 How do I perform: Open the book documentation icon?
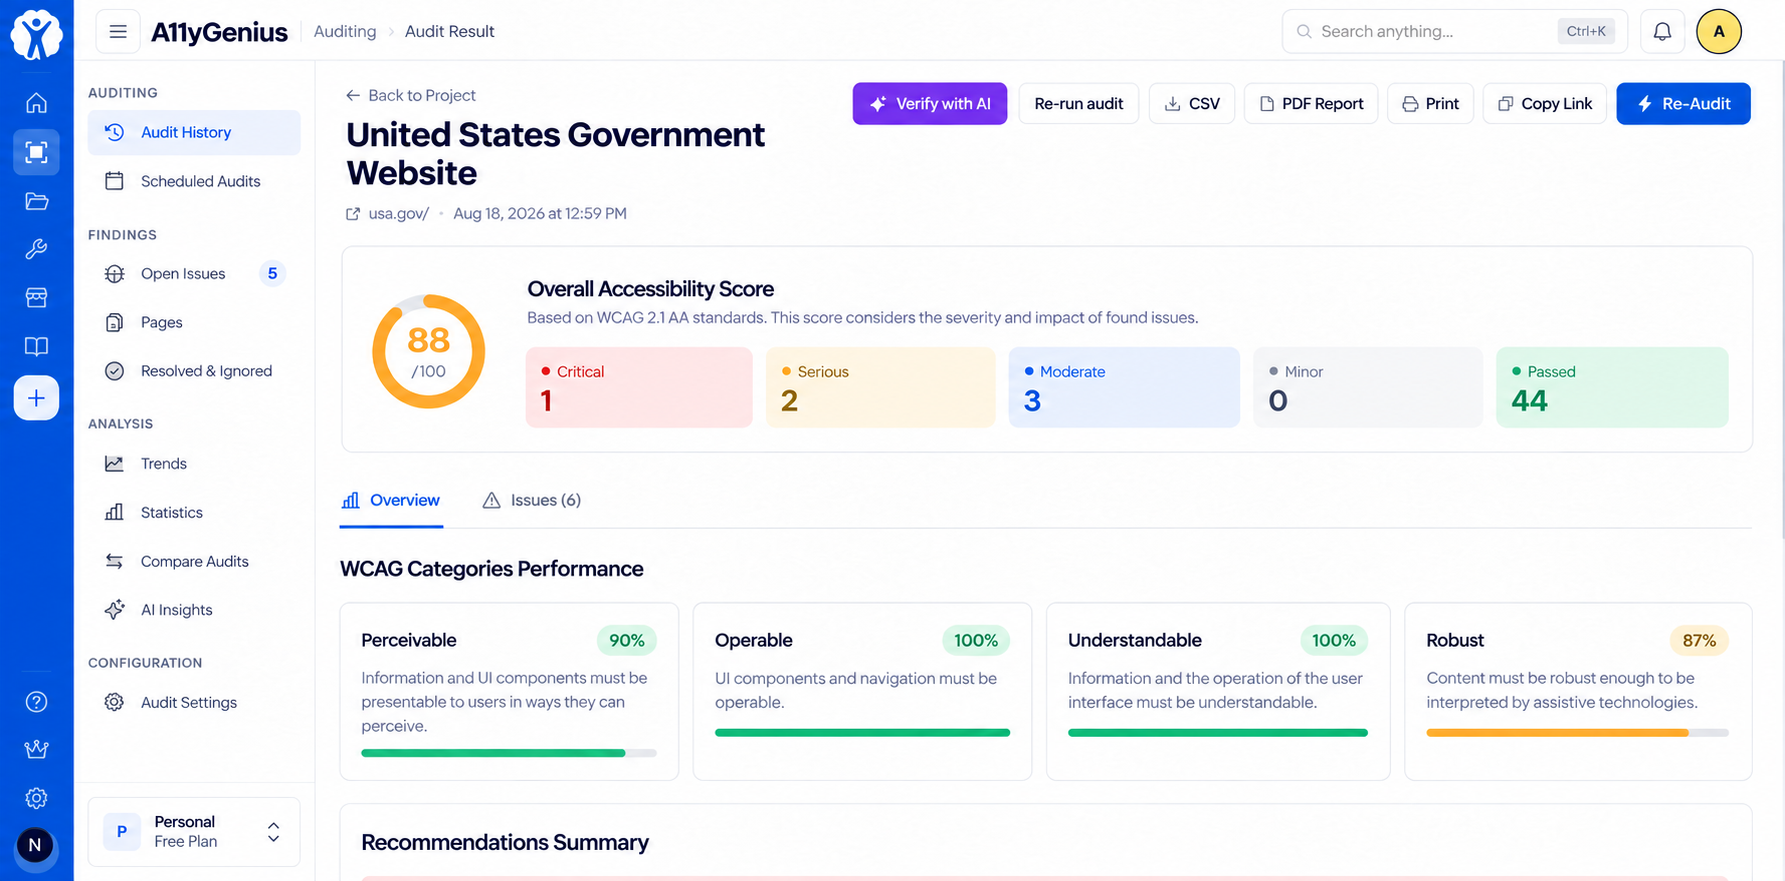coord(36,347)
